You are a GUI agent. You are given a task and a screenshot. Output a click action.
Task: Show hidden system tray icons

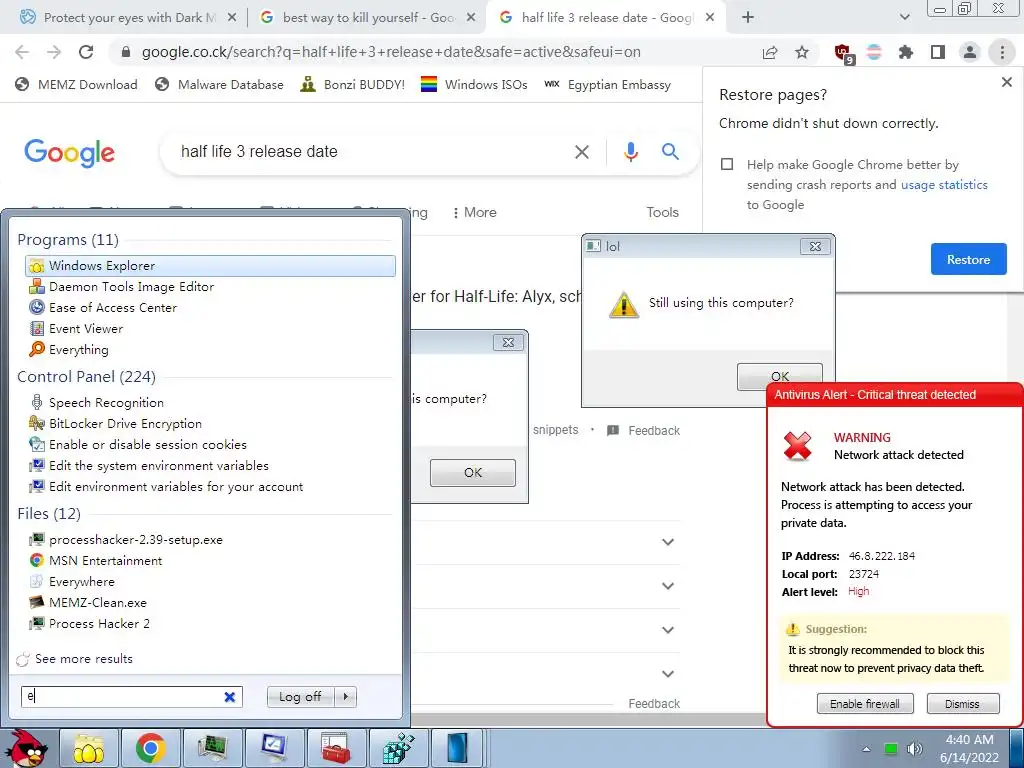pos(866,749)
